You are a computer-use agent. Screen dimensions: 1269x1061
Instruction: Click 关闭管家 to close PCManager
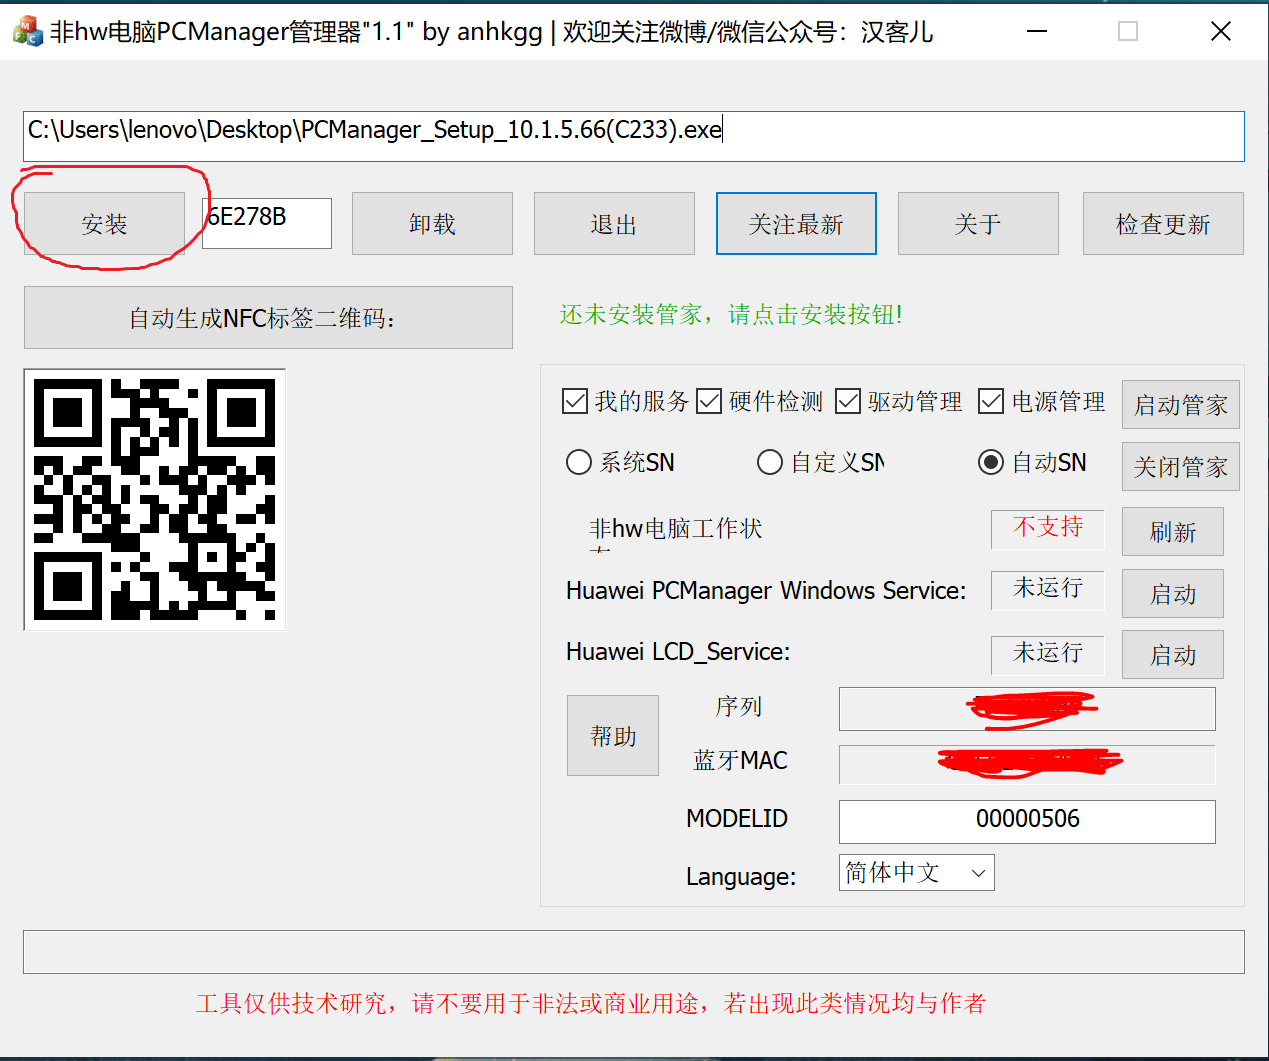(1180, 466)
